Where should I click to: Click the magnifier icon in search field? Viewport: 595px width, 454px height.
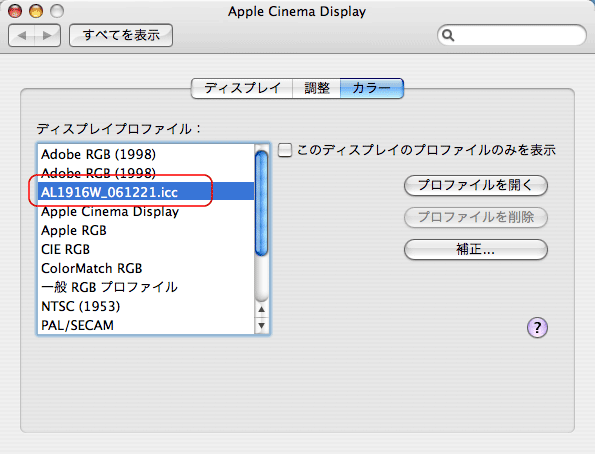click(x=448, y=35)
